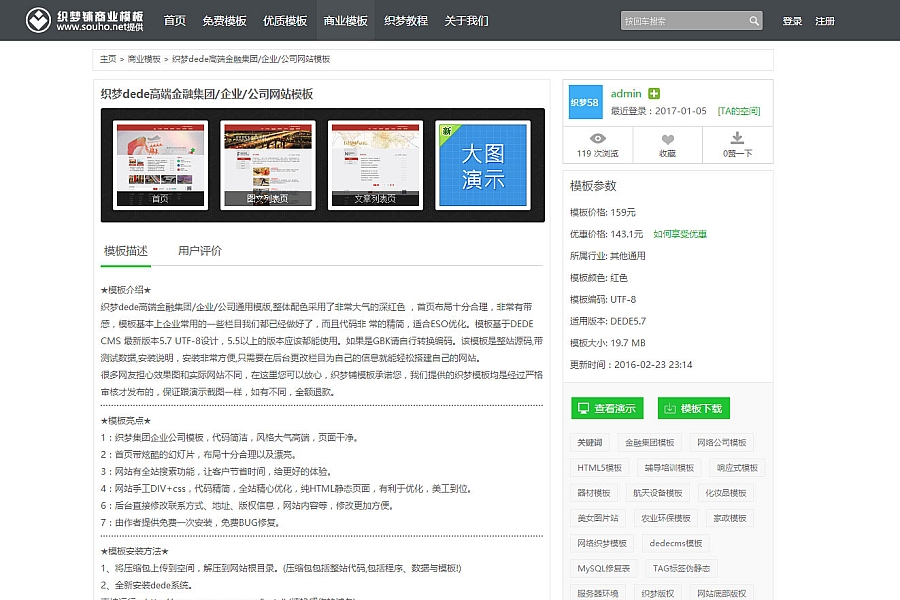The width and height of the screenshot is (900, 600).
Task: Click the 模板价格: 159元 text
Action: [x=603, y=212]
